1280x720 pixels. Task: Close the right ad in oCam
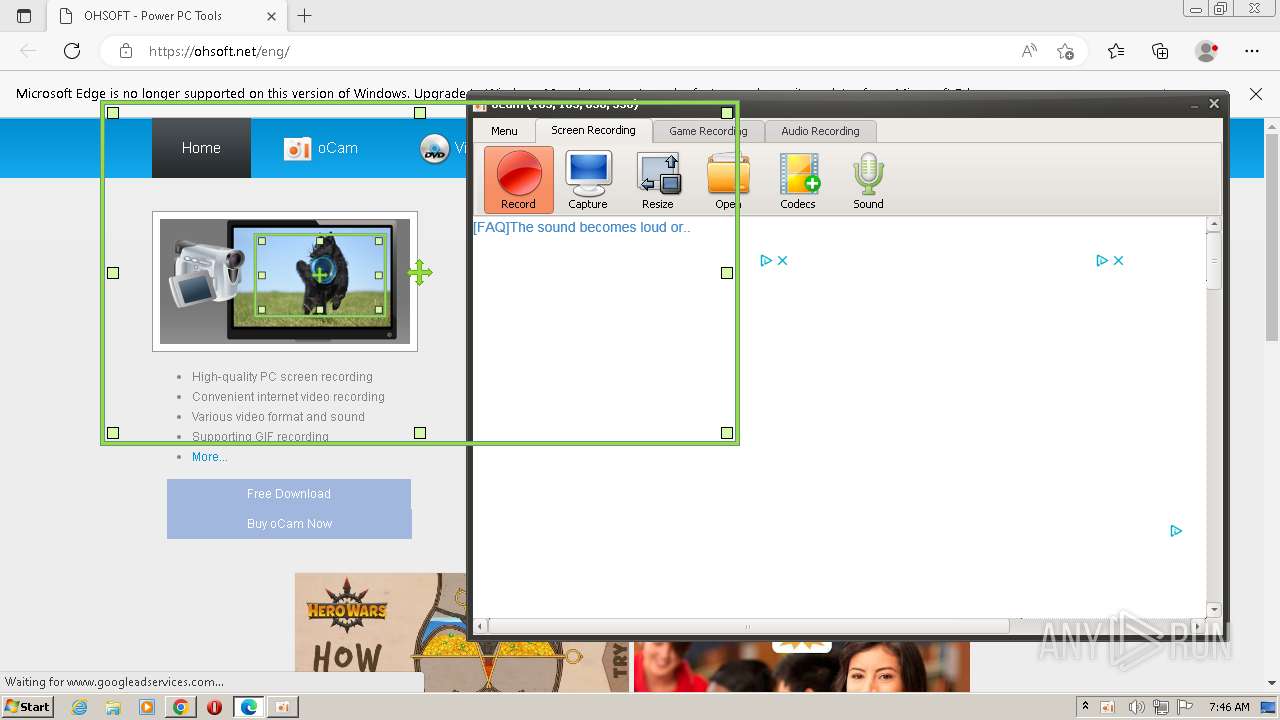point(1119,260)
